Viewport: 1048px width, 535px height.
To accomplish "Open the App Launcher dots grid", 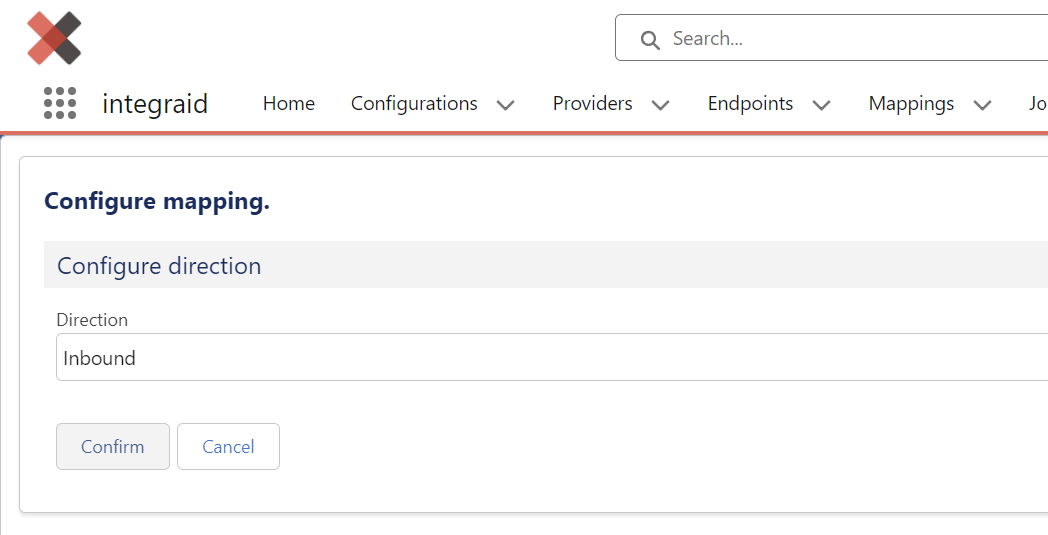I will [60, 103].
